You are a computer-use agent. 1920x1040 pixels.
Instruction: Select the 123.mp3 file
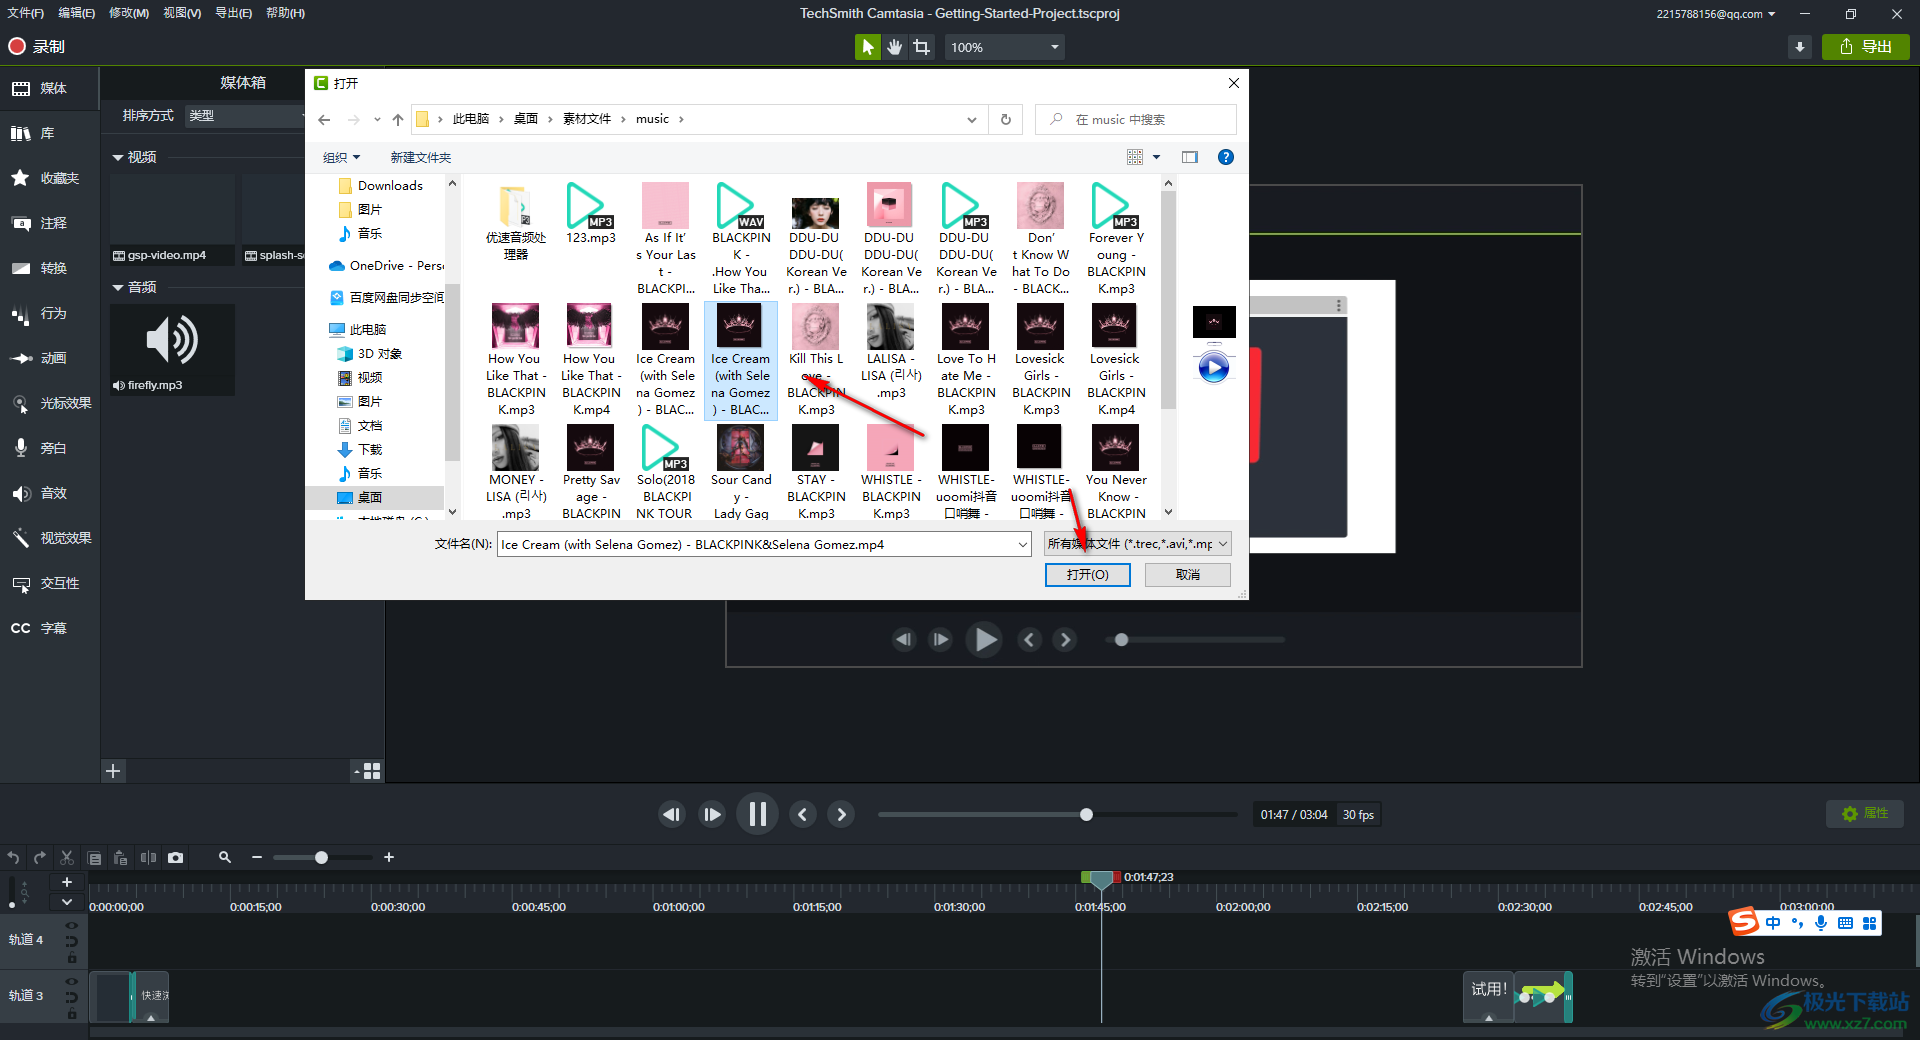tap(591, 213)
